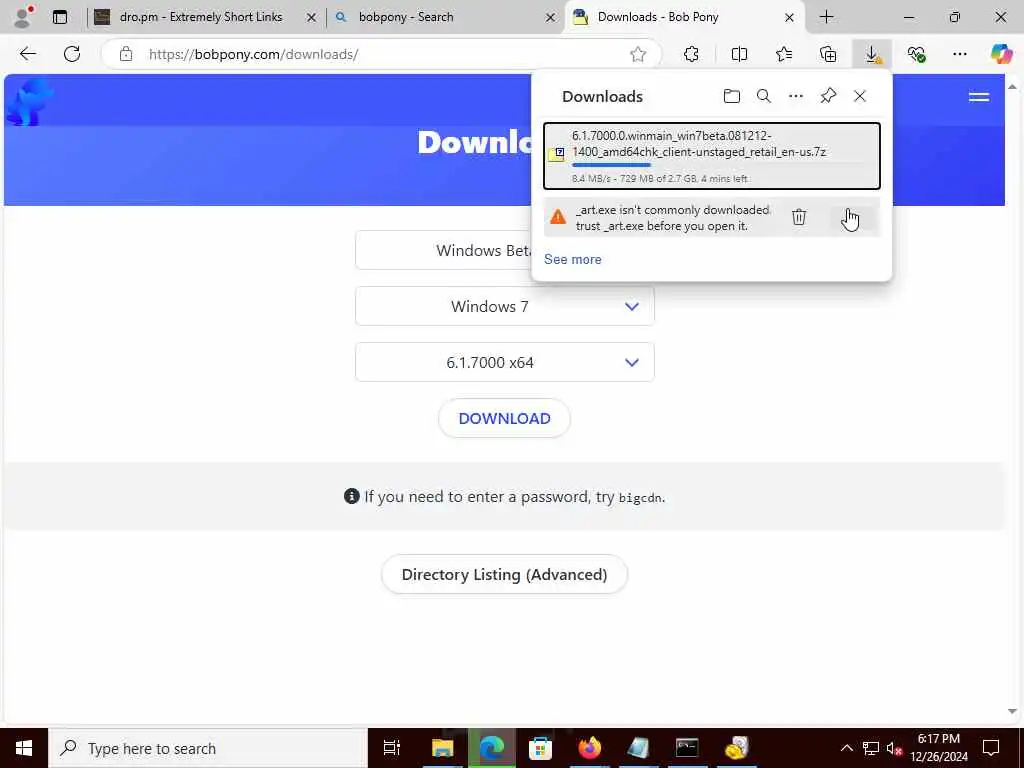The image size is (1024, 768).
Task: Open more options in Downloads panel
Action: pos(795,97)
